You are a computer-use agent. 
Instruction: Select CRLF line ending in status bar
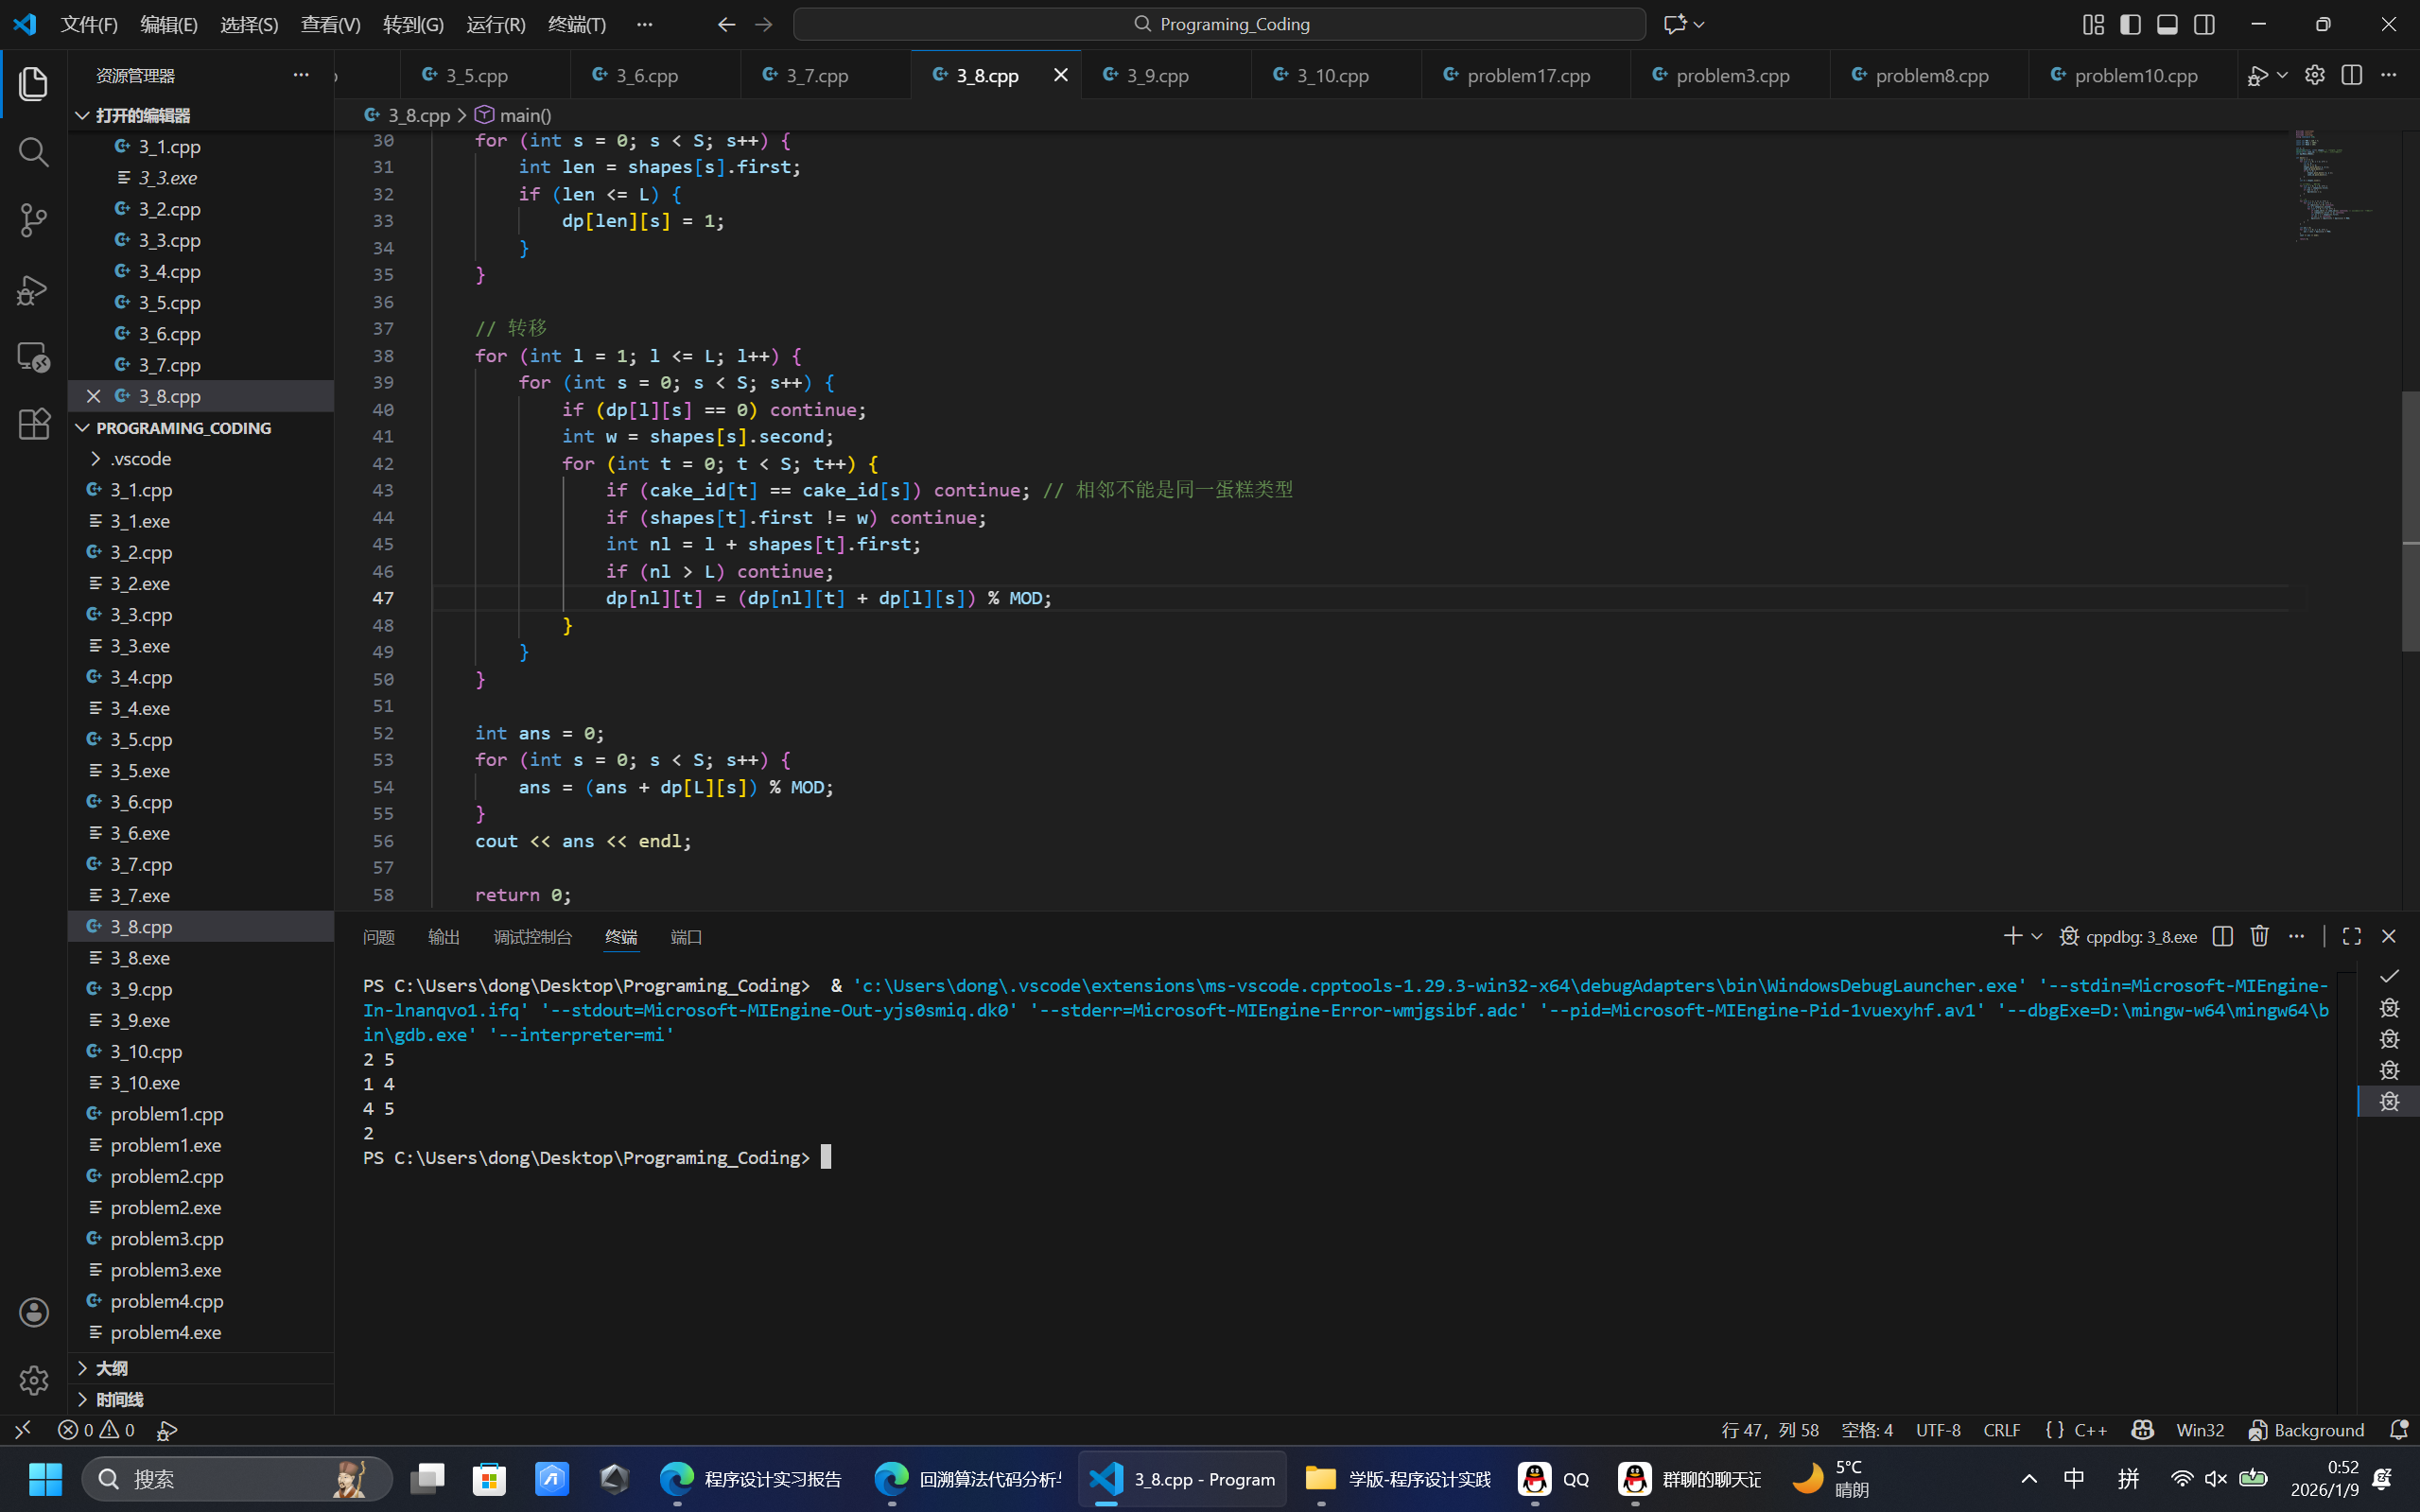pyautogui.click(x=2001, y=1430)
